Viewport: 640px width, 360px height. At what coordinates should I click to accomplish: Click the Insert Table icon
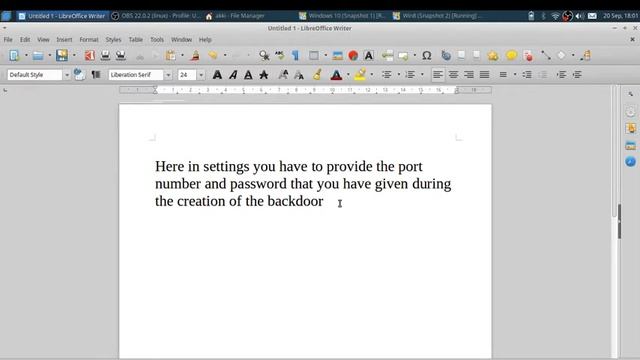(x=313, y=56)
